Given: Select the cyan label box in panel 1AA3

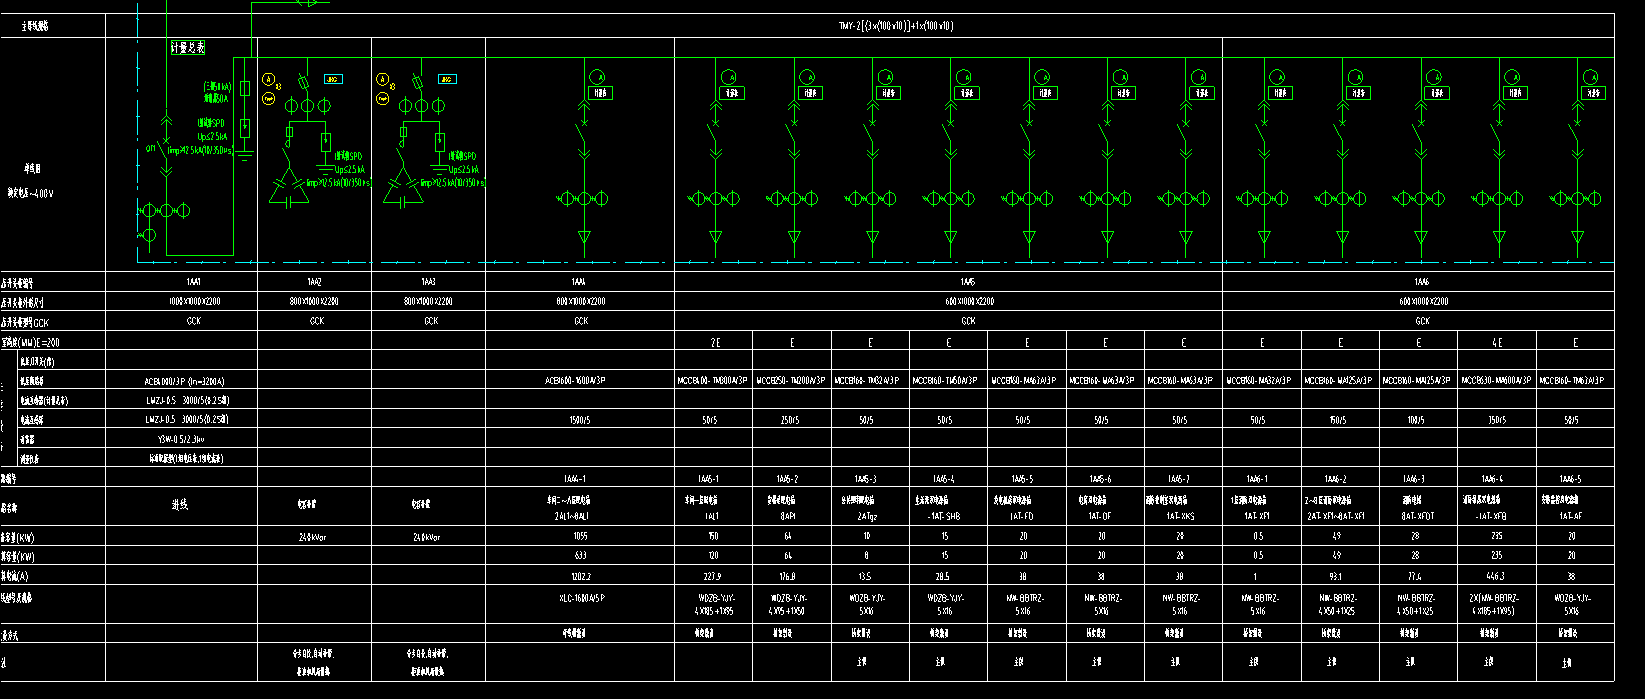Looking at the screenshot, I should click(x=447, y=79).
